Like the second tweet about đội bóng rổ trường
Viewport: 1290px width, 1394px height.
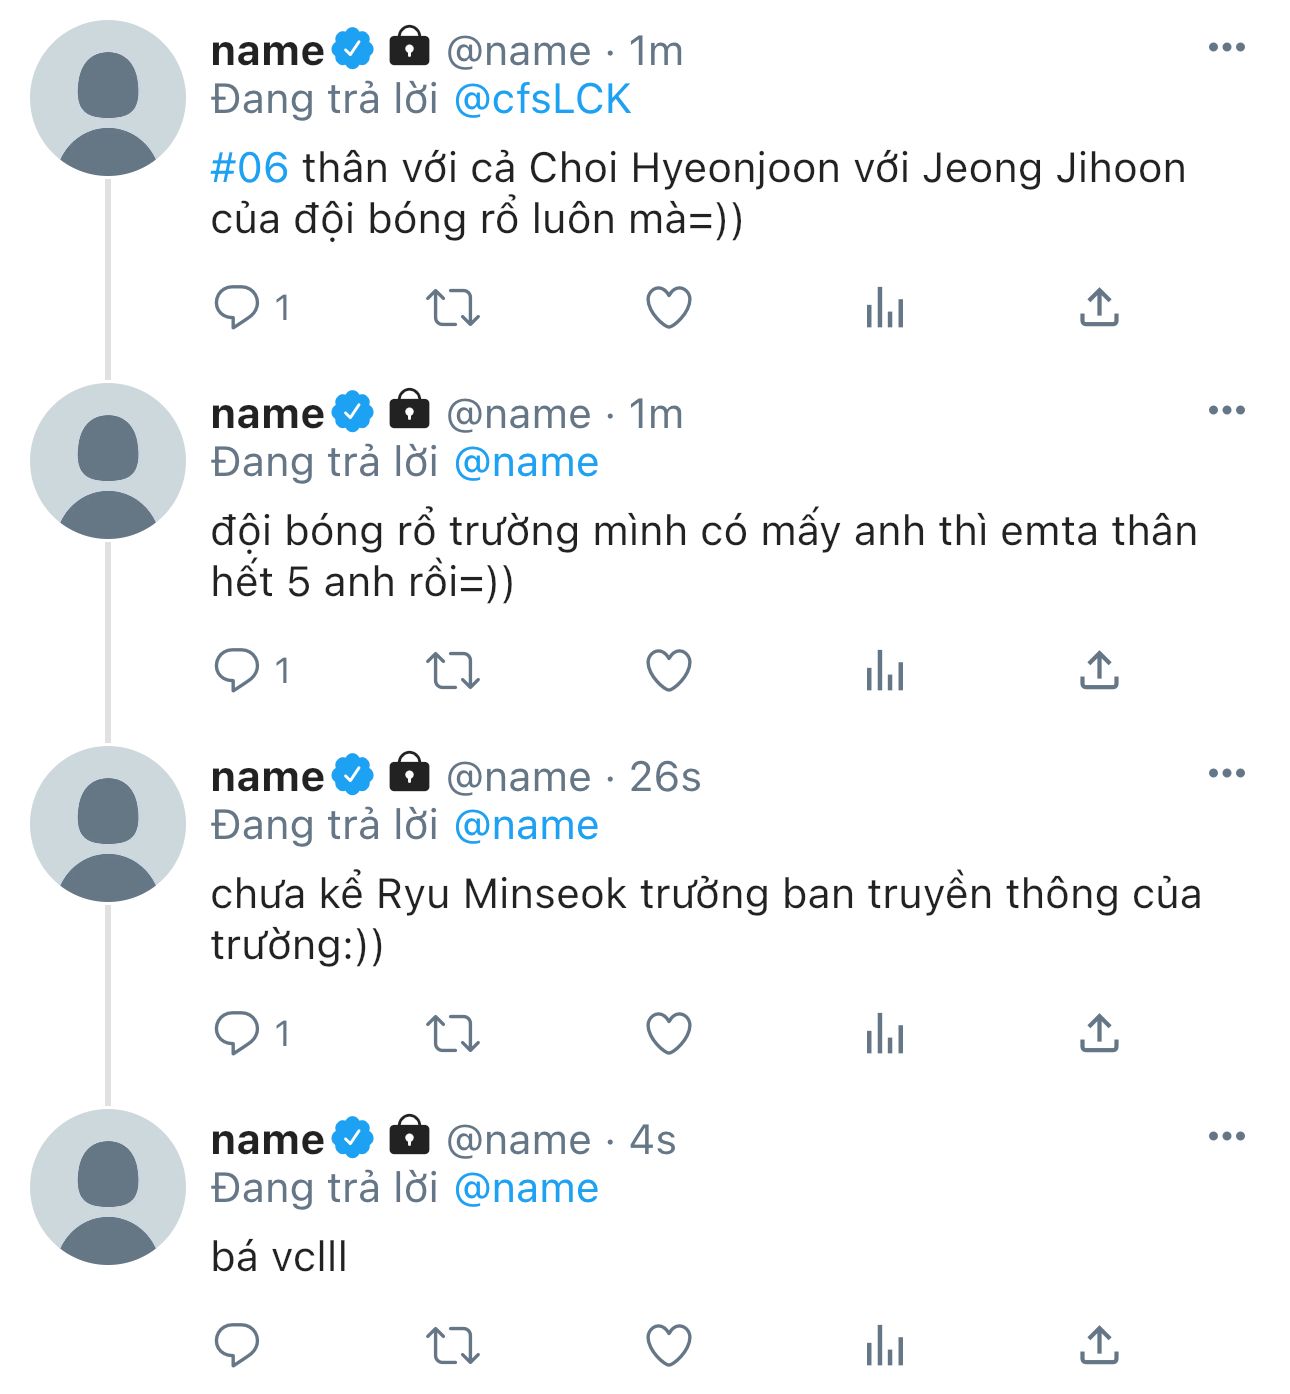point(669,670)
